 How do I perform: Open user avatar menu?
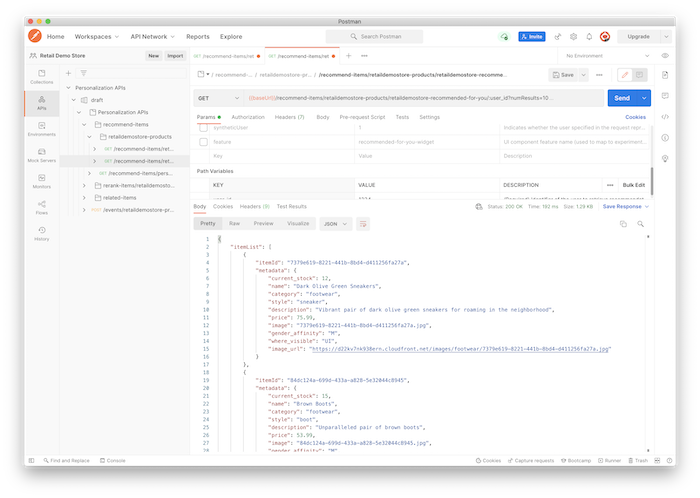pos(605,37)
